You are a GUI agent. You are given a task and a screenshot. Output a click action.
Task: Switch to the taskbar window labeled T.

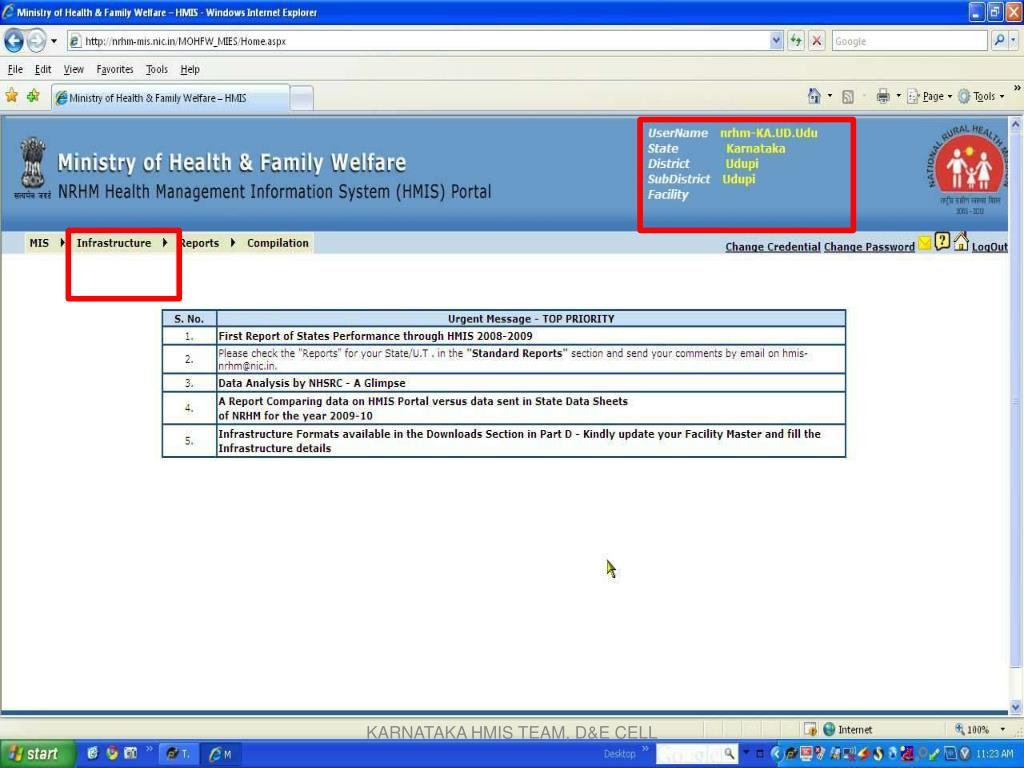pyautogui.click(x=178, y=754)
